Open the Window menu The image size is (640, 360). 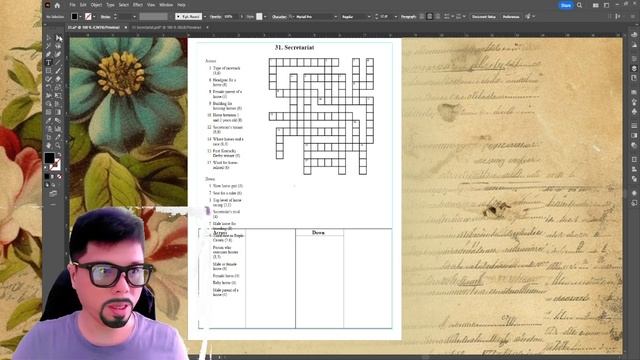click(166, 5)
